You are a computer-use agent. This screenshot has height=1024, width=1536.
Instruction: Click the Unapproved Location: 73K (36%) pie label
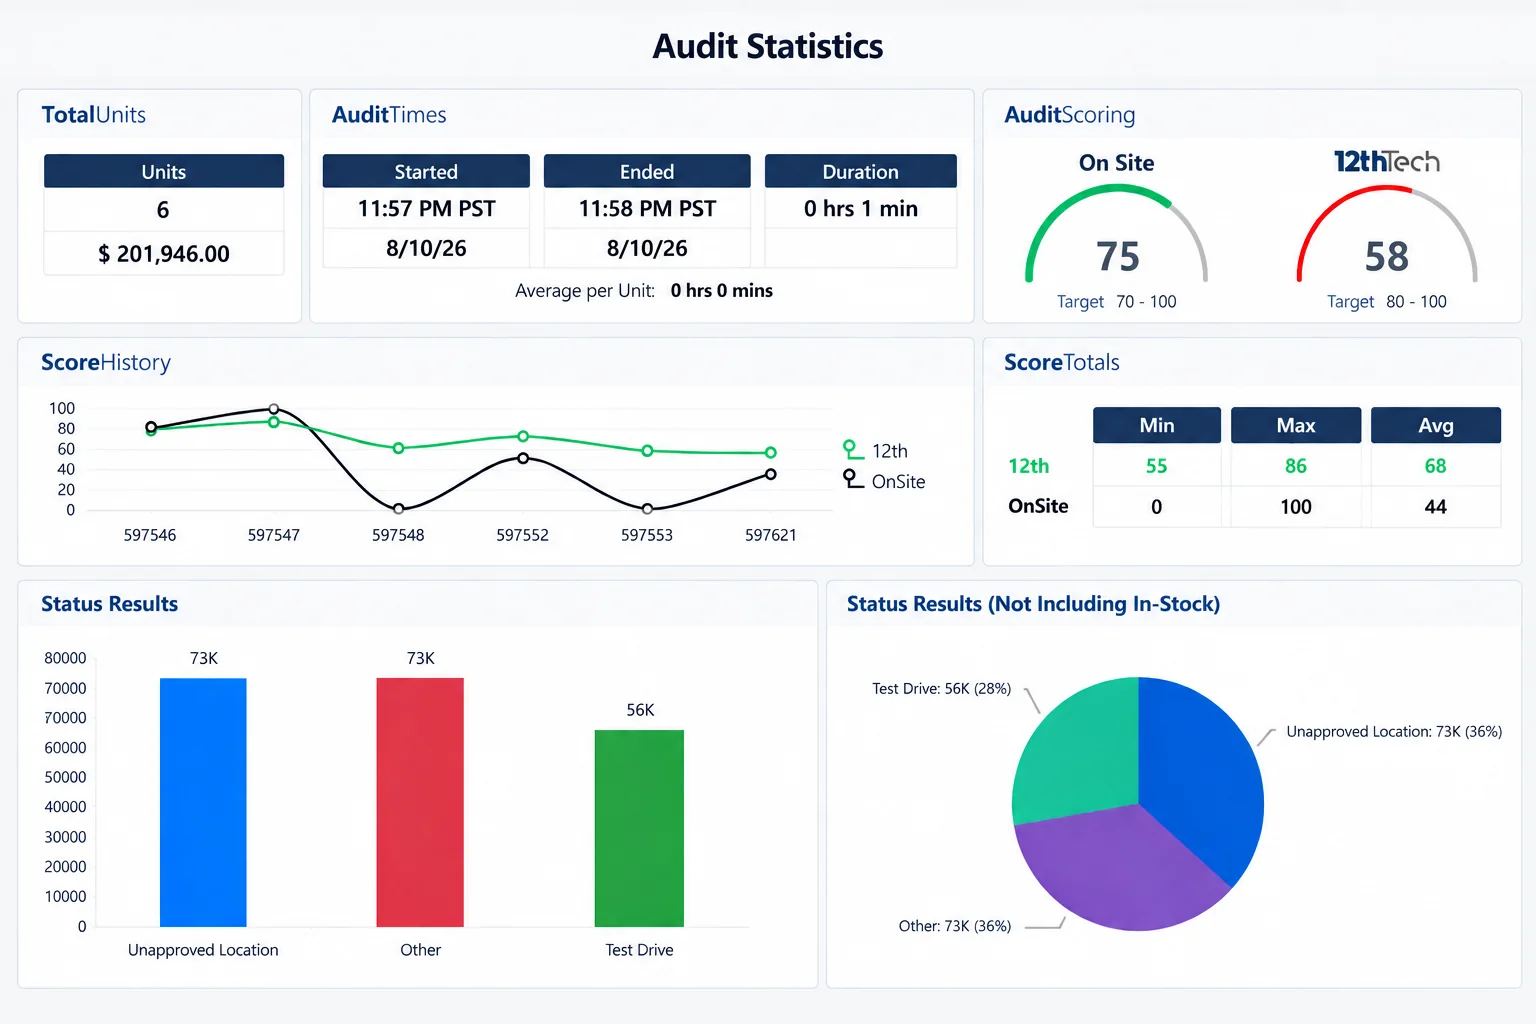click(x=1394, y=732)
